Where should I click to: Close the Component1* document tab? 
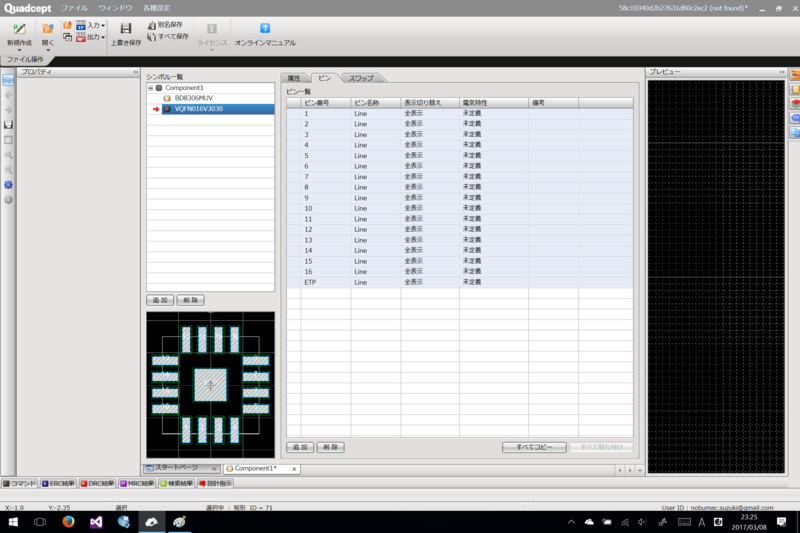(x=294, y=469)
